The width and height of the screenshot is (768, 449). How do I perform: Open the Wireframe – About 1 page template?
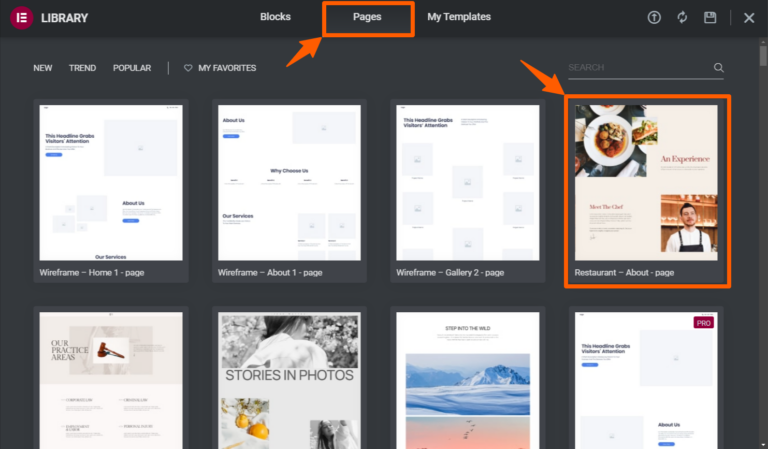[x=289, y=182]
